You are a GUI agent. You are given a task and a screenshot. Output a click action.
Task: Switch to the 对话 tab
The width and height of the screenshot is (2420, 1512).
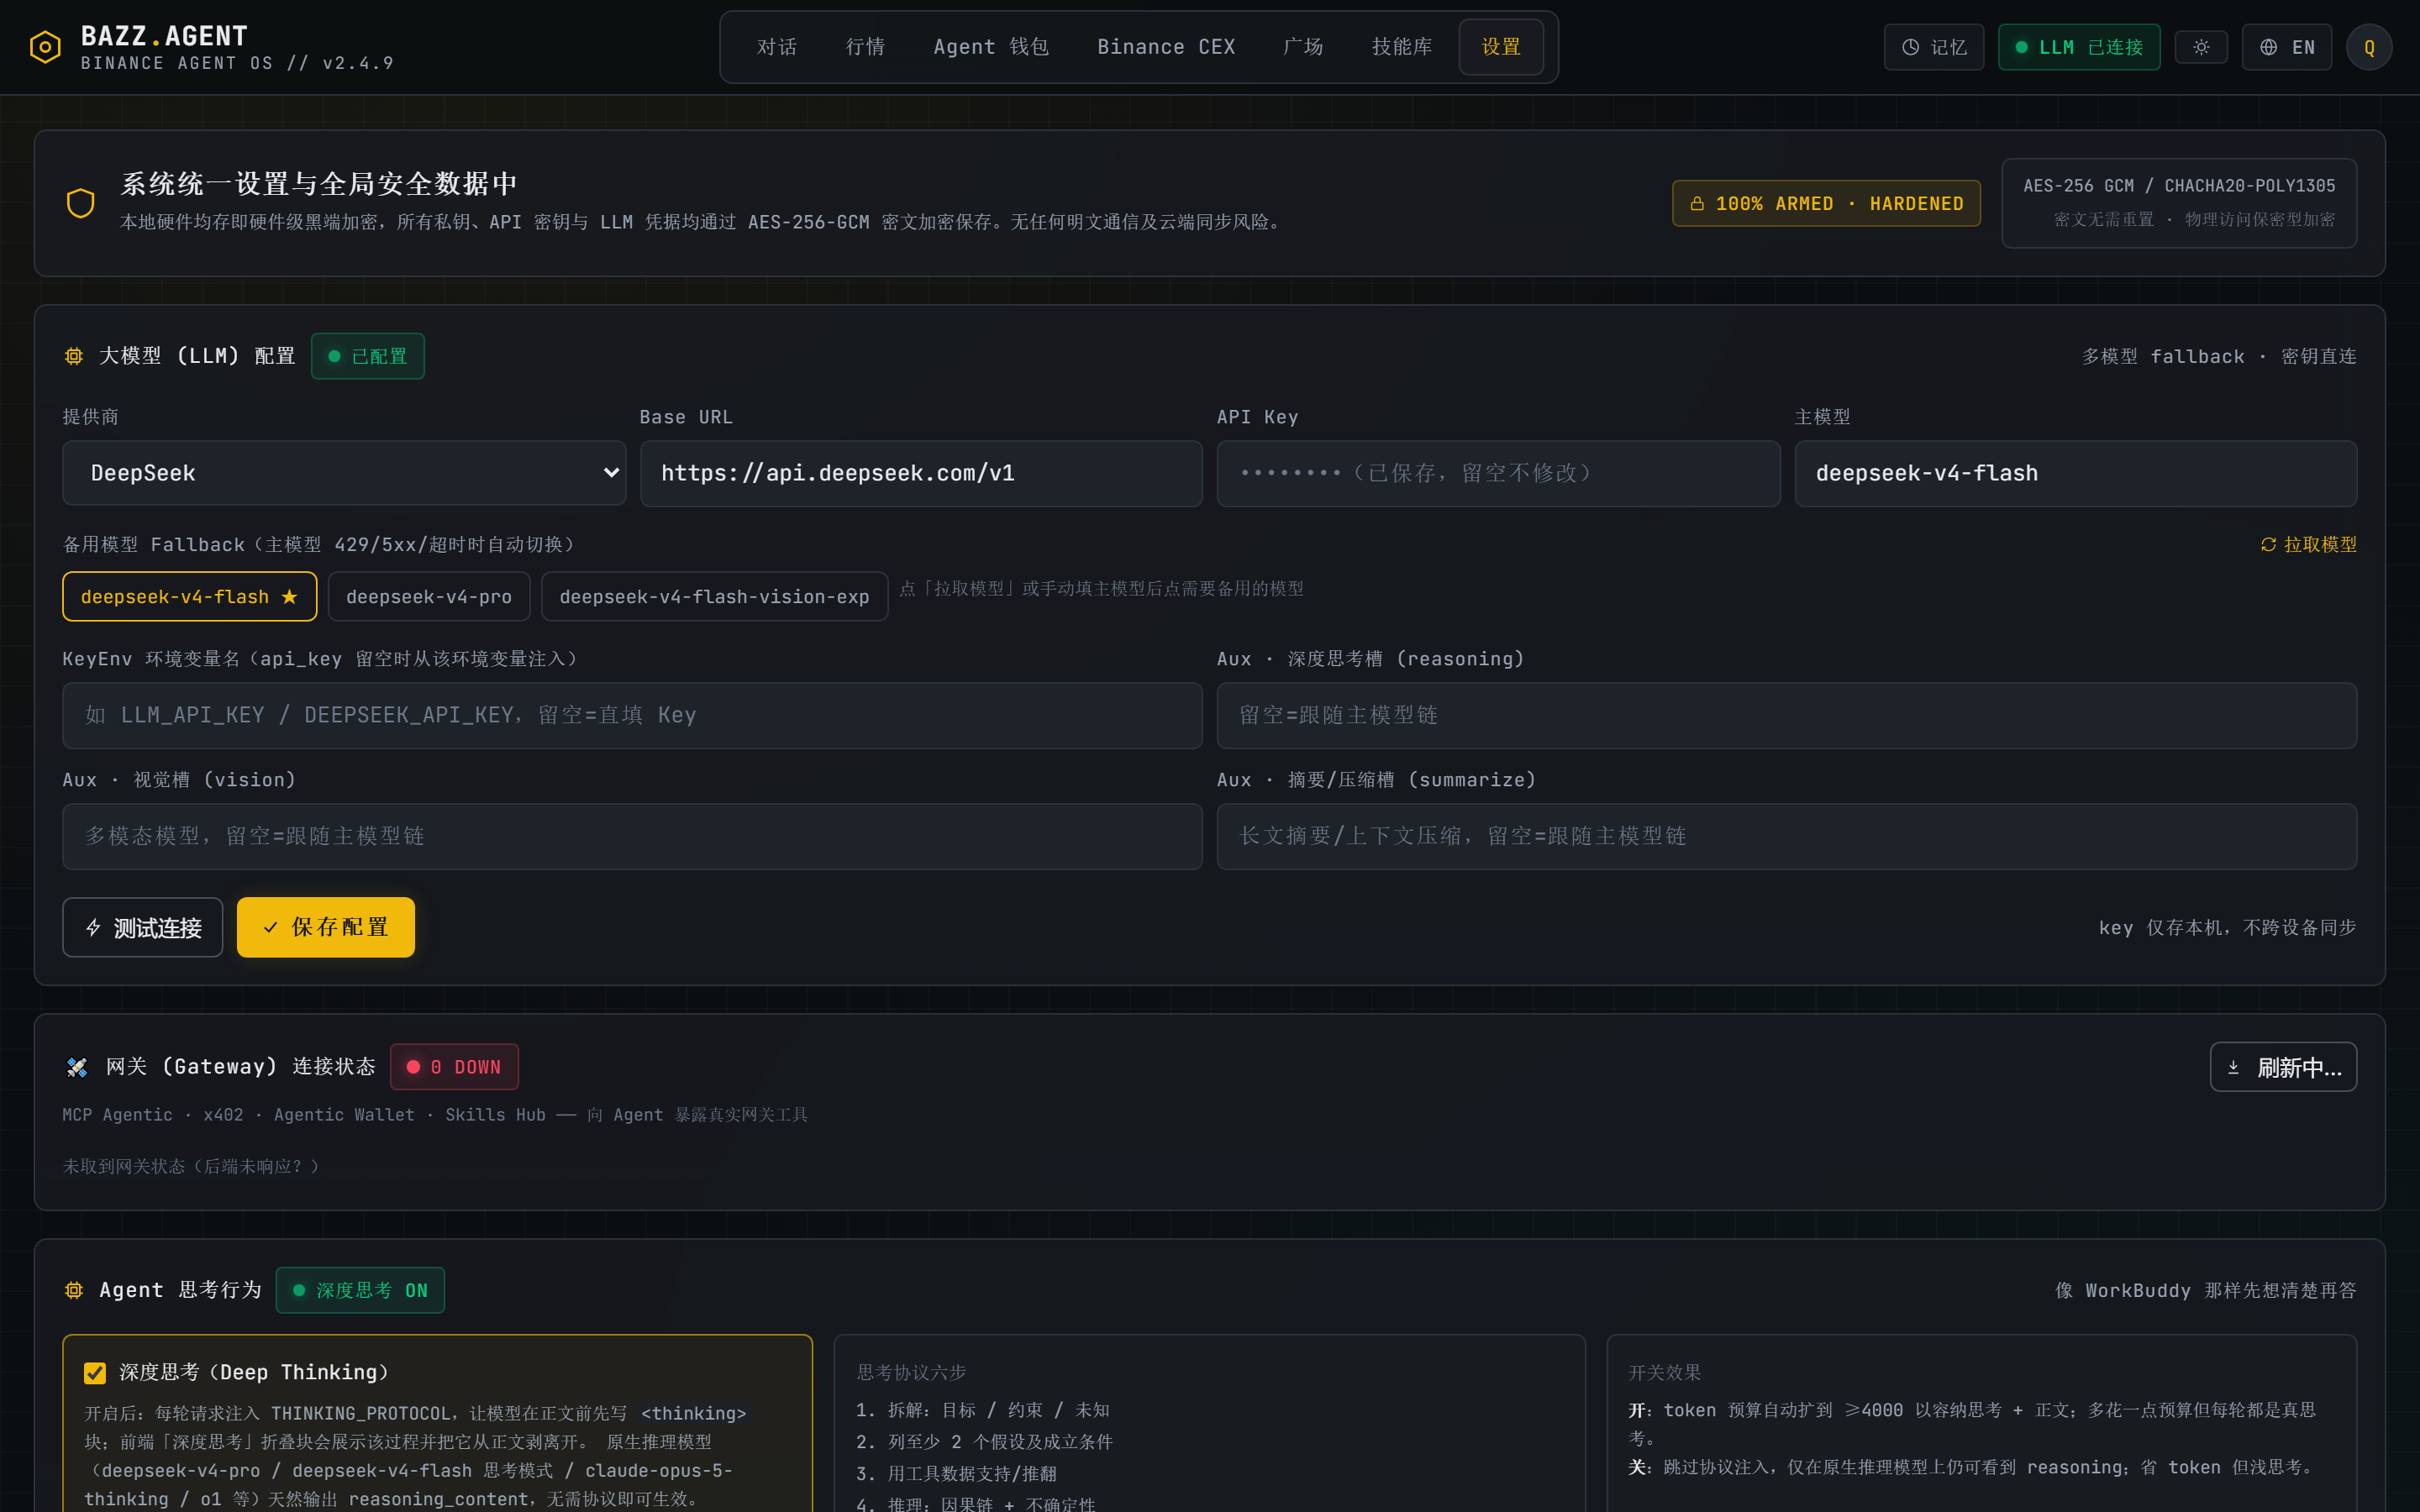[x=777, y=47]
